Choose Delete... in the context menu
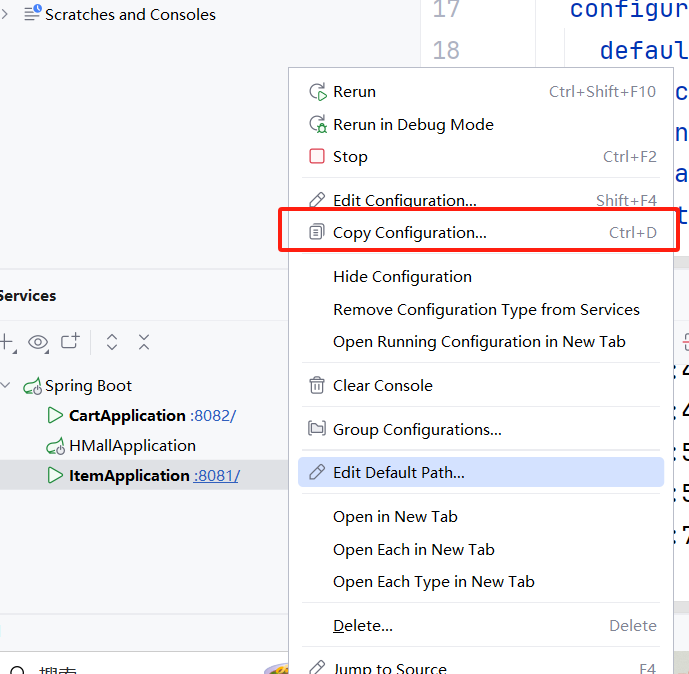The height and width of the screenshot is (674, 689). click(481, 625)
